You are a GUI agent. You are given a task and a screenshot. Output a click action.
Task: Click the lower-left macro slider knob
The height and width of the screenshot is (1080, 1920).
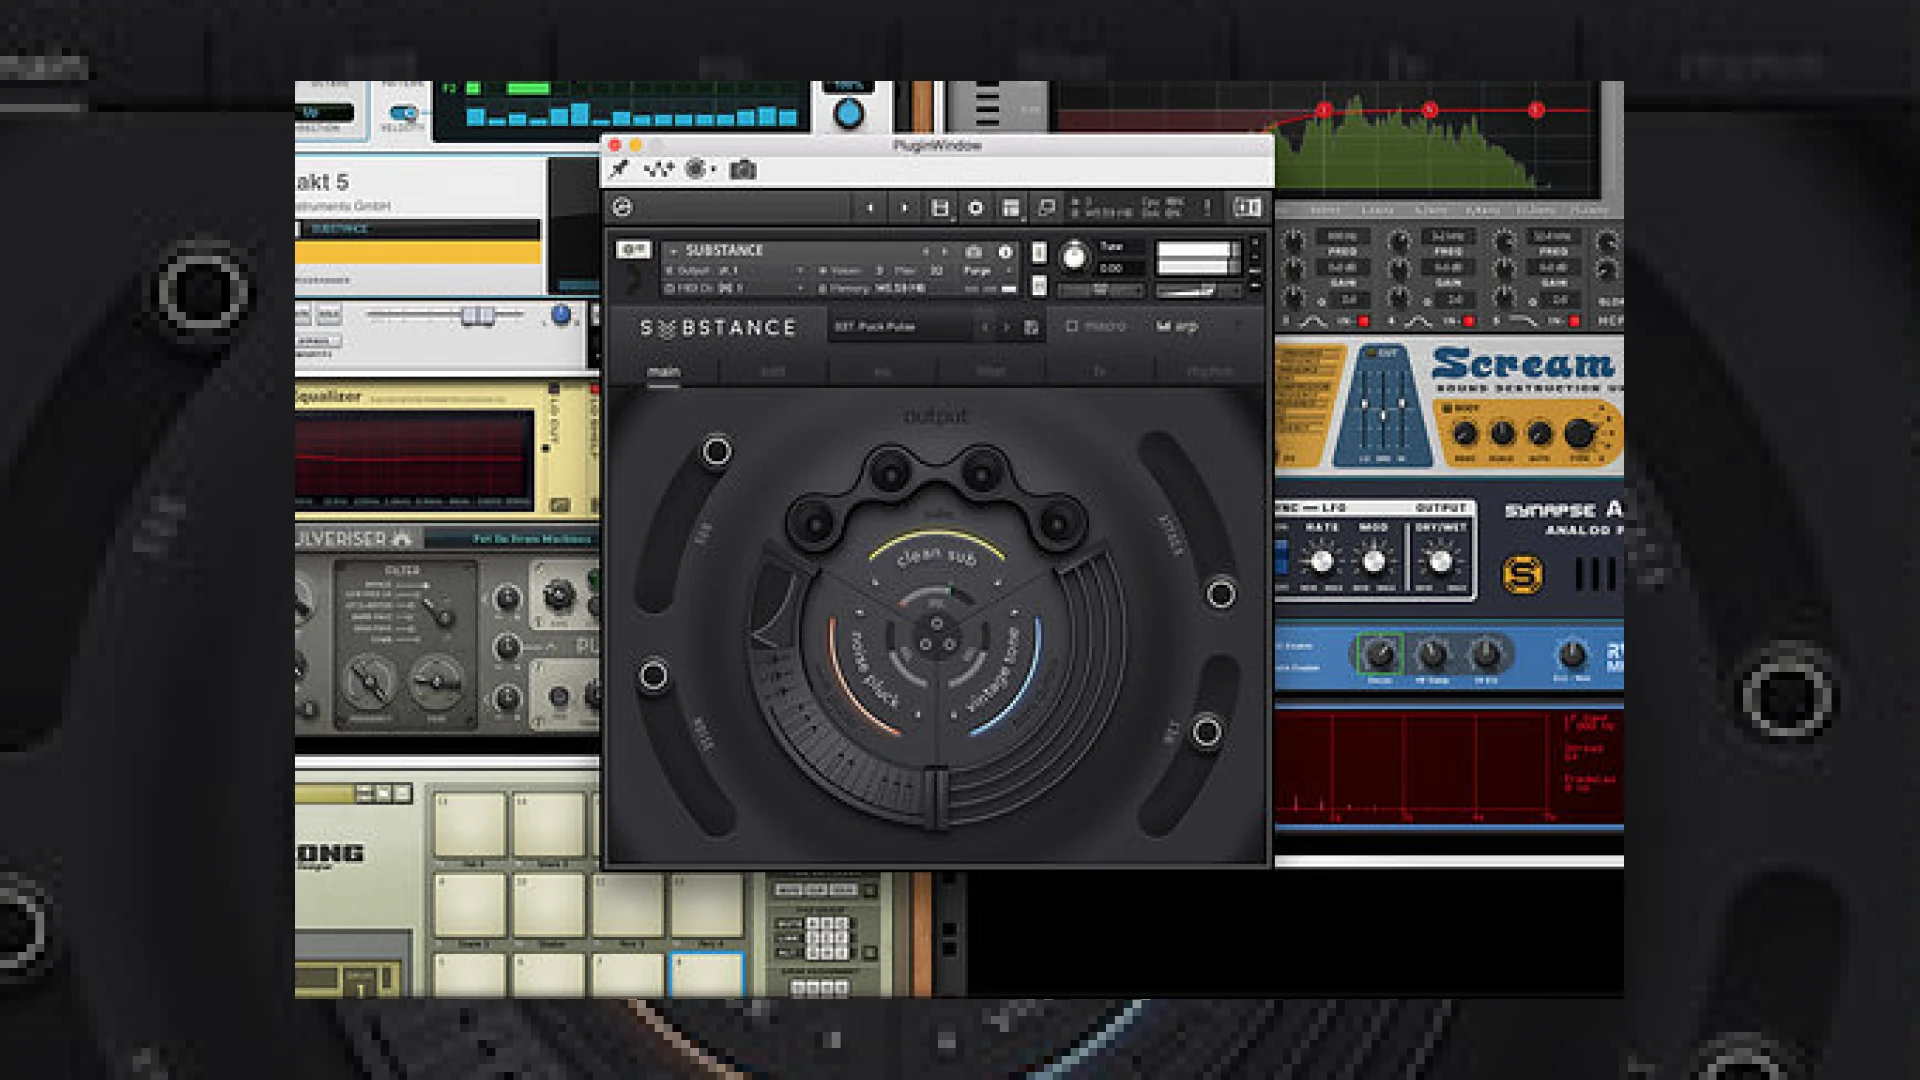pyautogui.click(x=653, y=676)
